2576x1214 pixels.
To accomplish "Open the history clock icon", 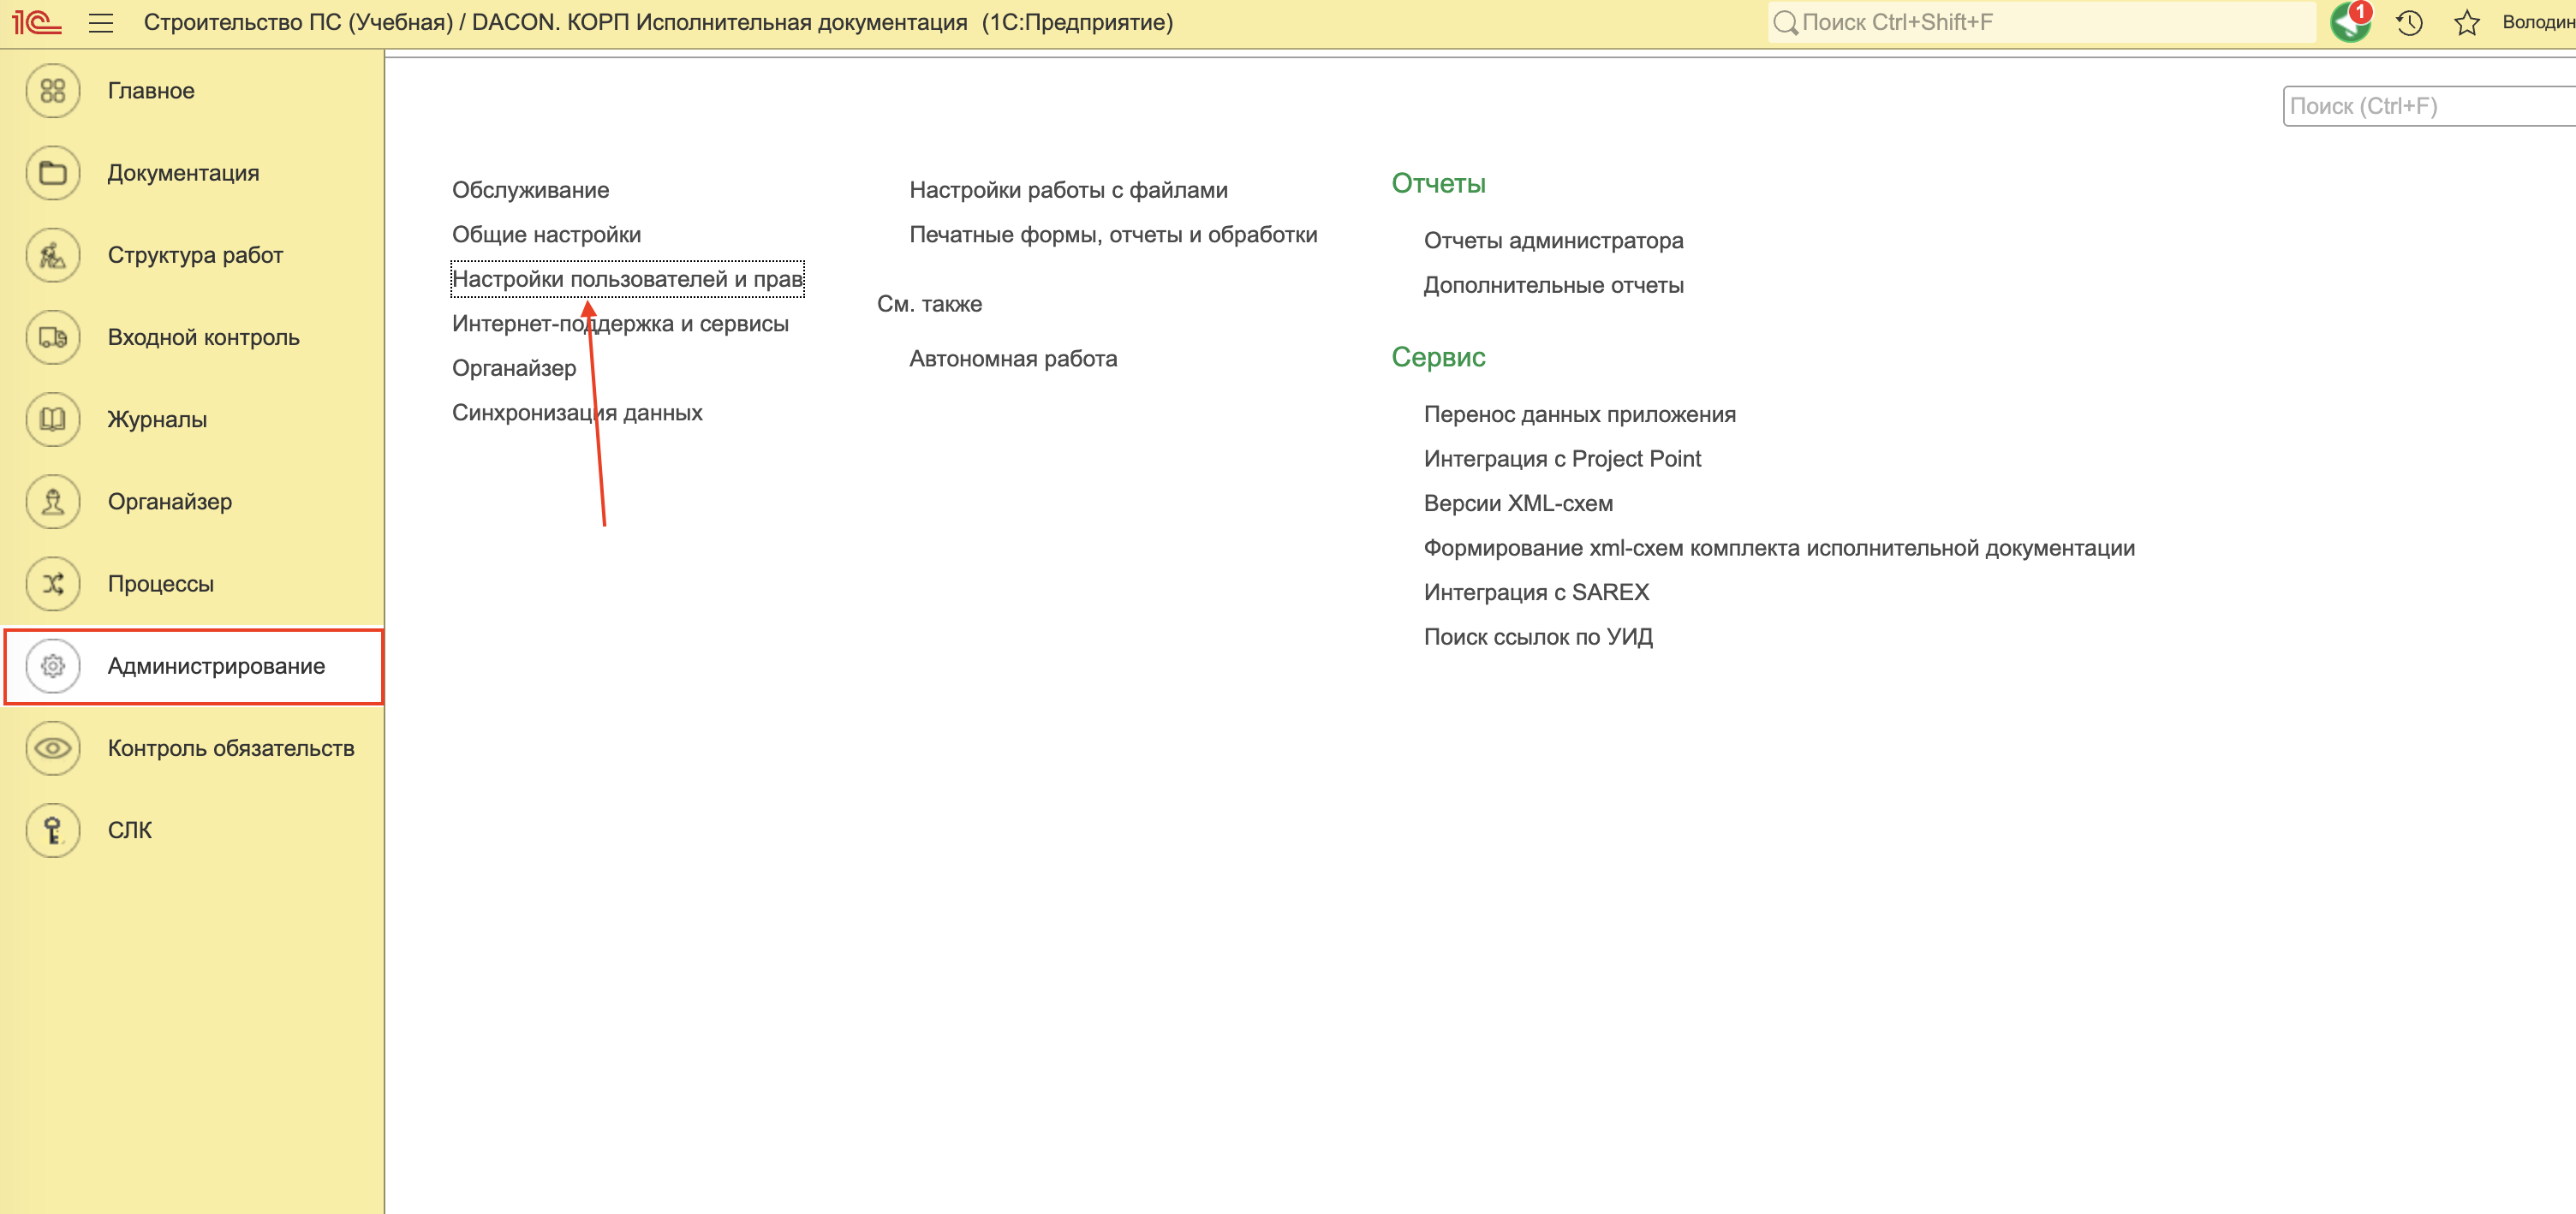I will tap(2409, 22).
